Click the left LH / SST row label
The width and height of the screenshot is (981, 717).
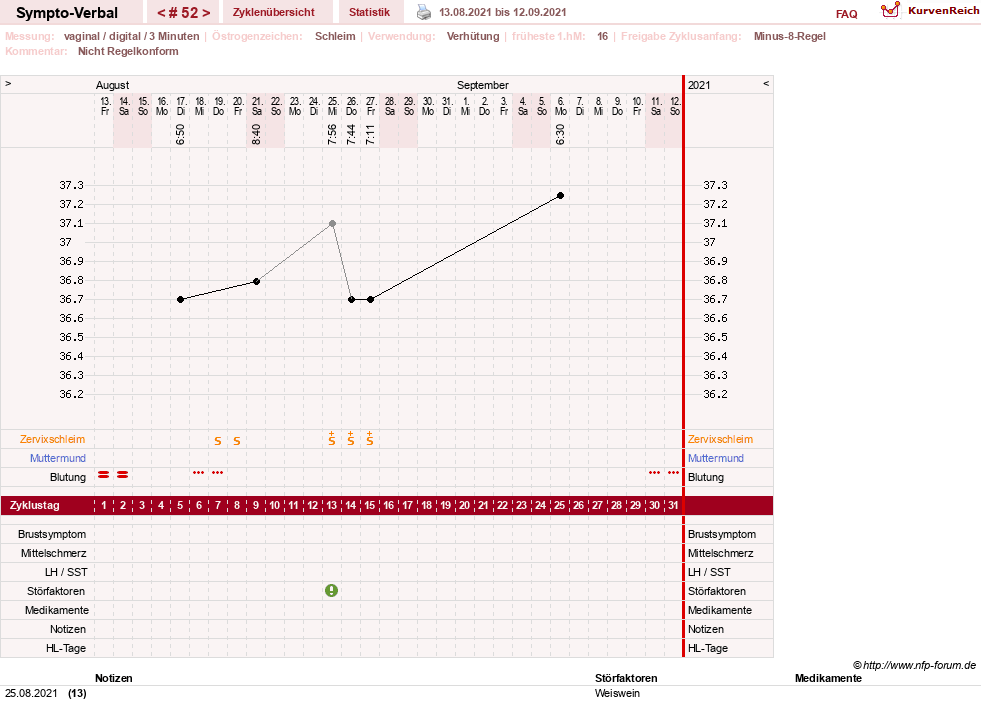pyautogui.click(x=66, y=572)
